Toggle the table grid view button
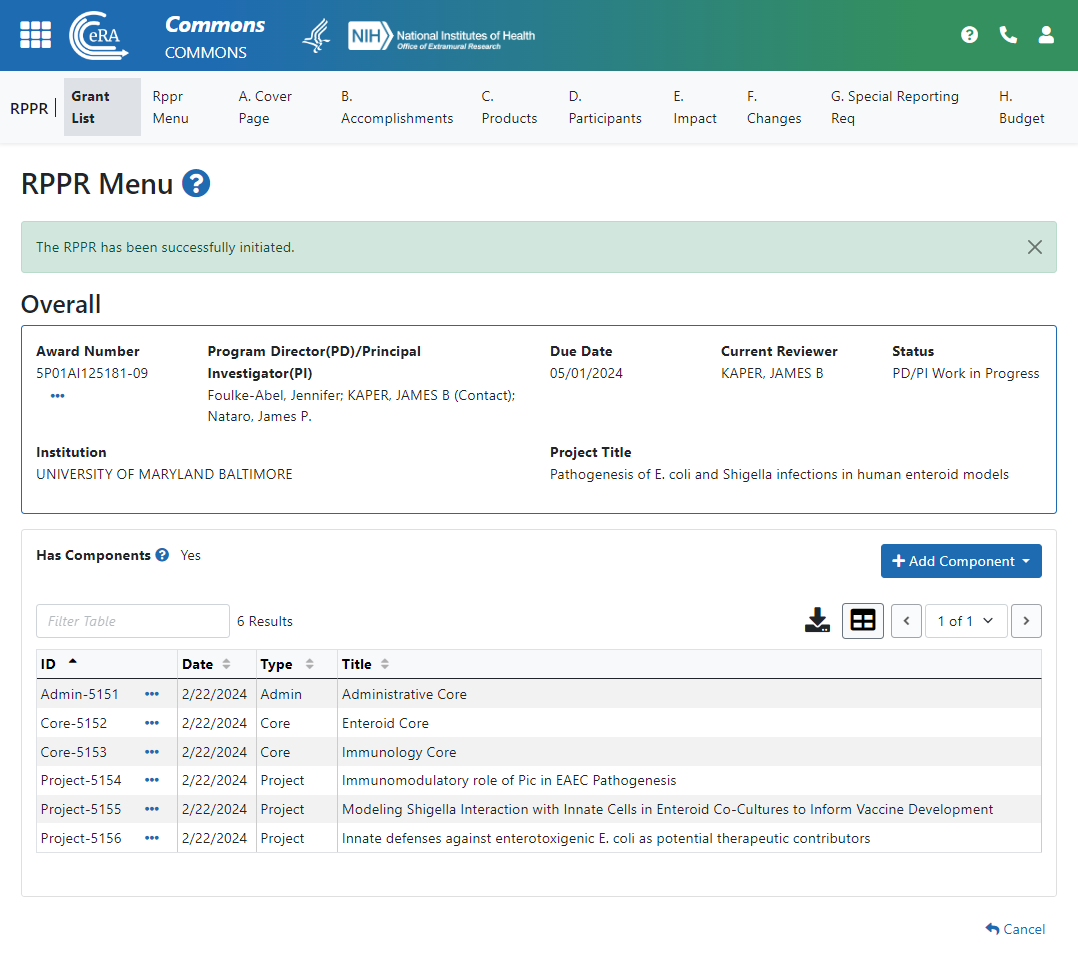Screen dimensions: 1078x971 click(862, 621)
